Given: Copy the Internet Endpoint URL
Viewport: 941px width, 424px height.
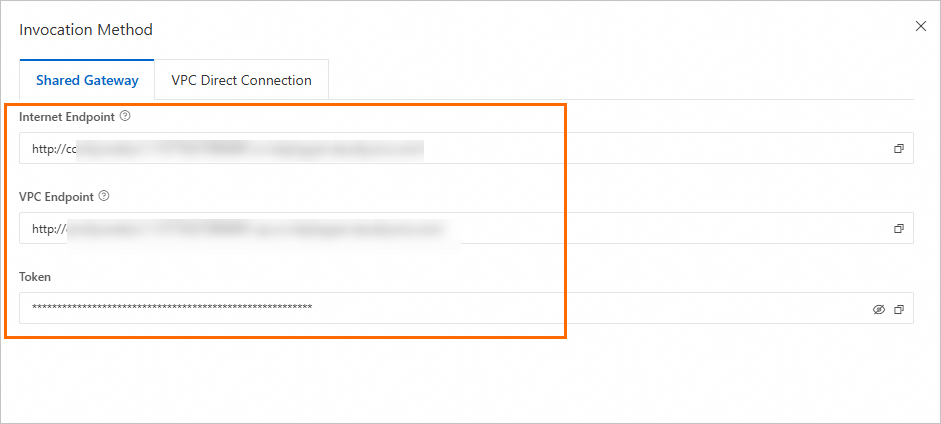Looking at the screenshot, I should [898, 148].
